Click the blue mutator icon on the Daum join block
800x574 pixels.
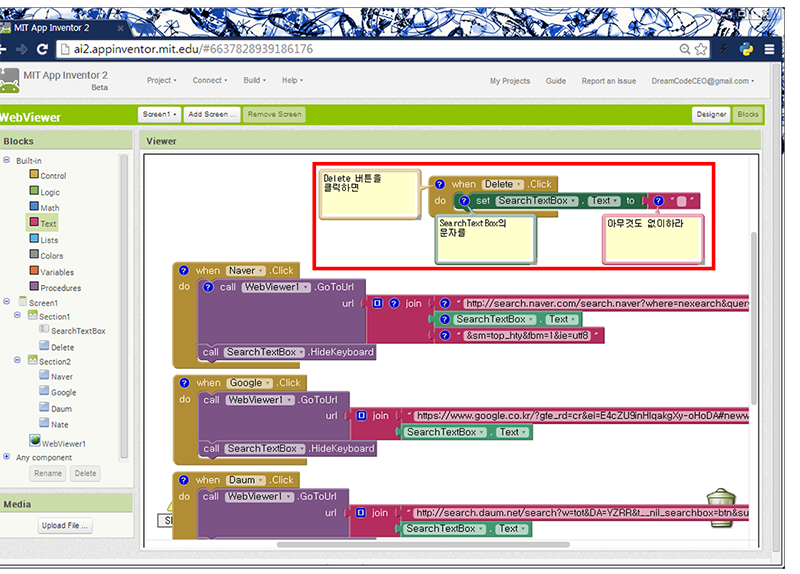[361, 513]
